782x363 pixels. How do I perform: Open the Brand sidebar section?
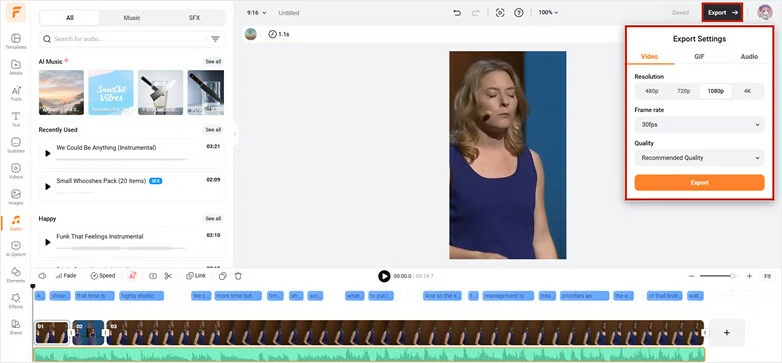pos(15,326)
